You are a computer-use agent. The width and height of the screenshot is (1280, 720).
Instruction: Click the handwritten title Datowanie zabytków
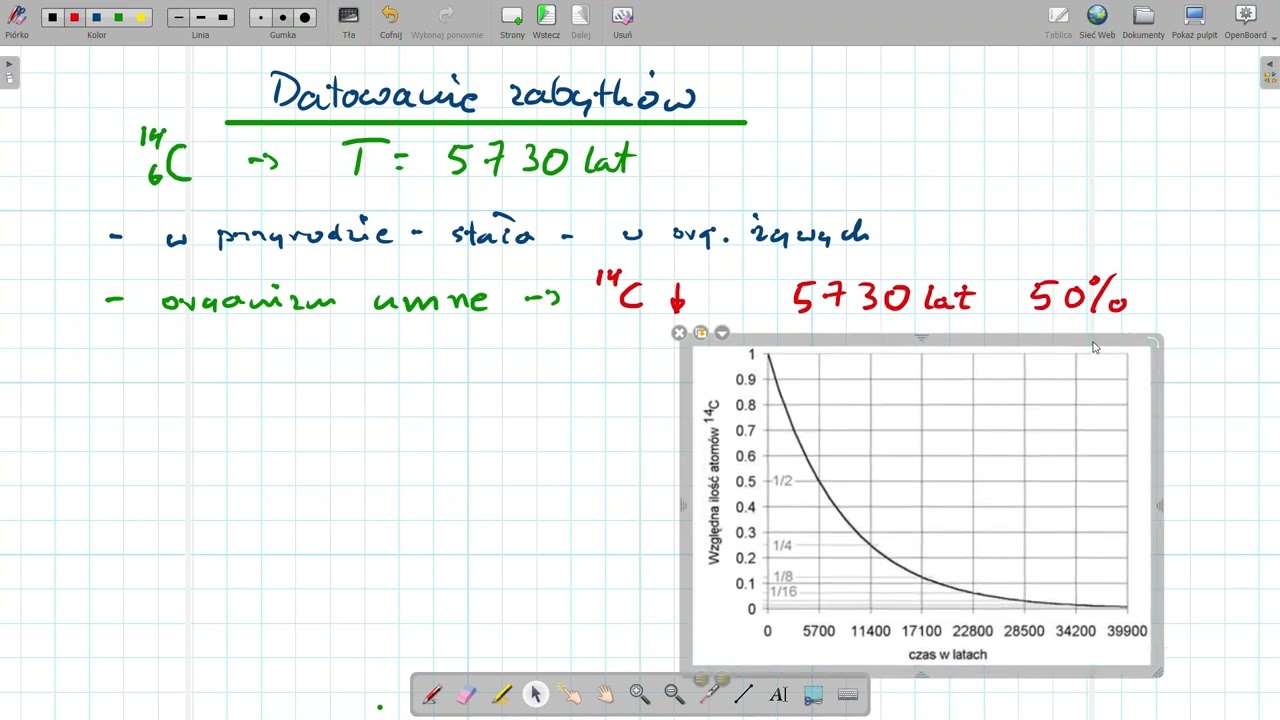click(483, 93)
